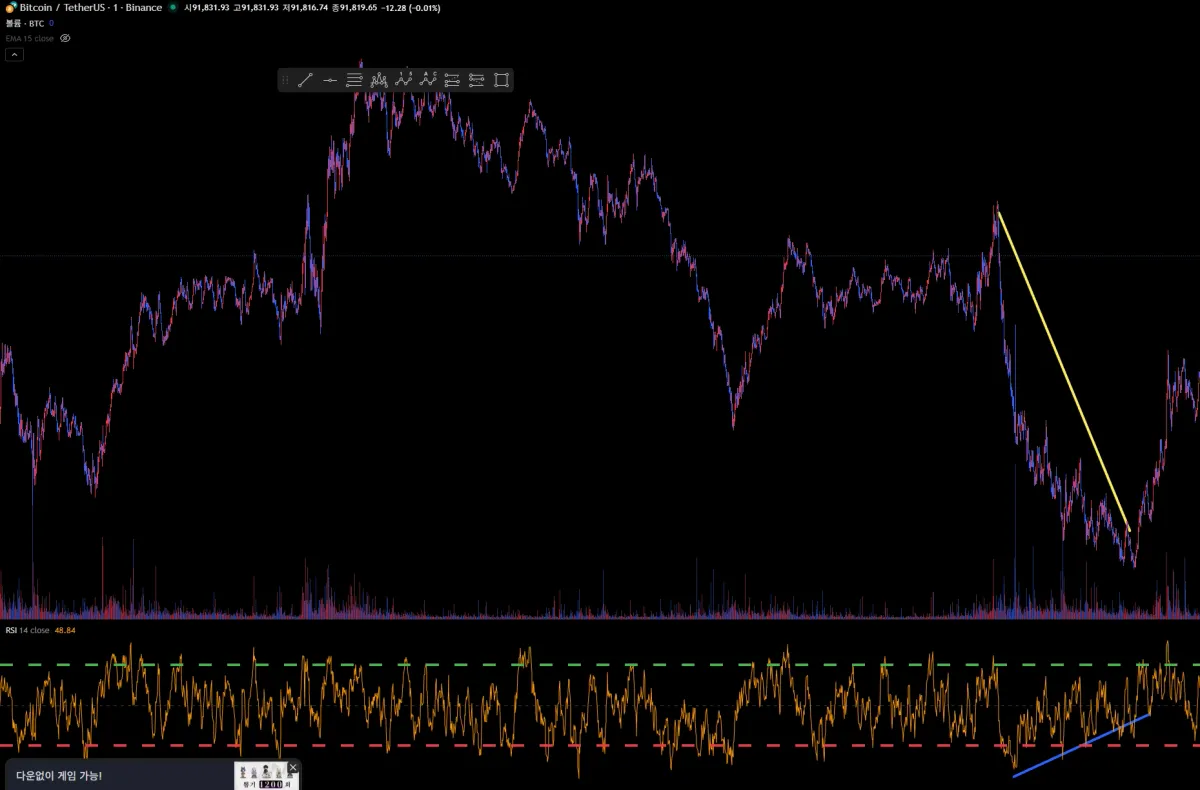Click the RSI value 48.84
The height and width of the screenshot is (790, 1200).
pos(65,631)
